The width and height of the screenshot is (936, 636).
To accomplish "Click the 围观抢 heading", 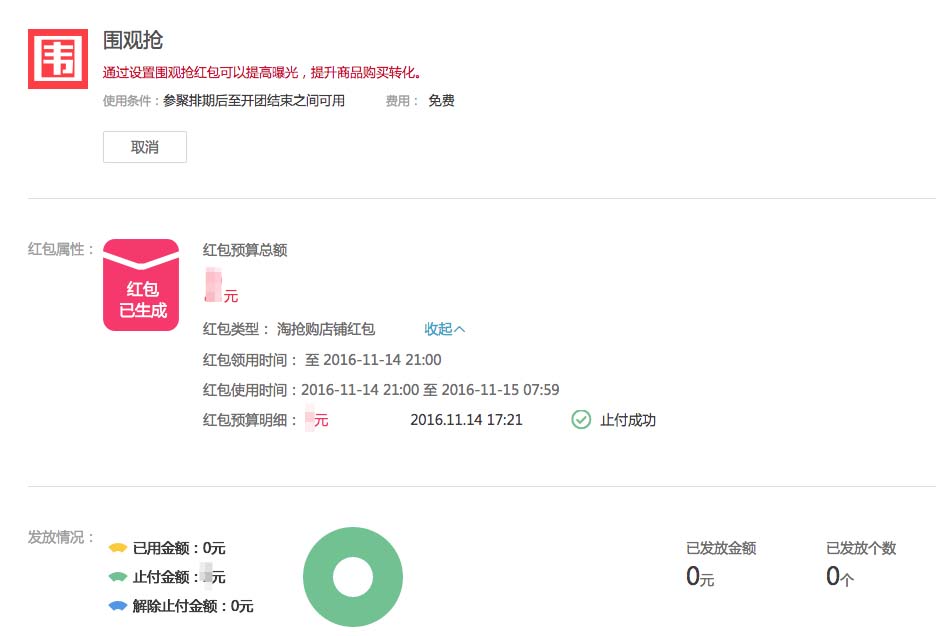I will click(x=133, y=40).
